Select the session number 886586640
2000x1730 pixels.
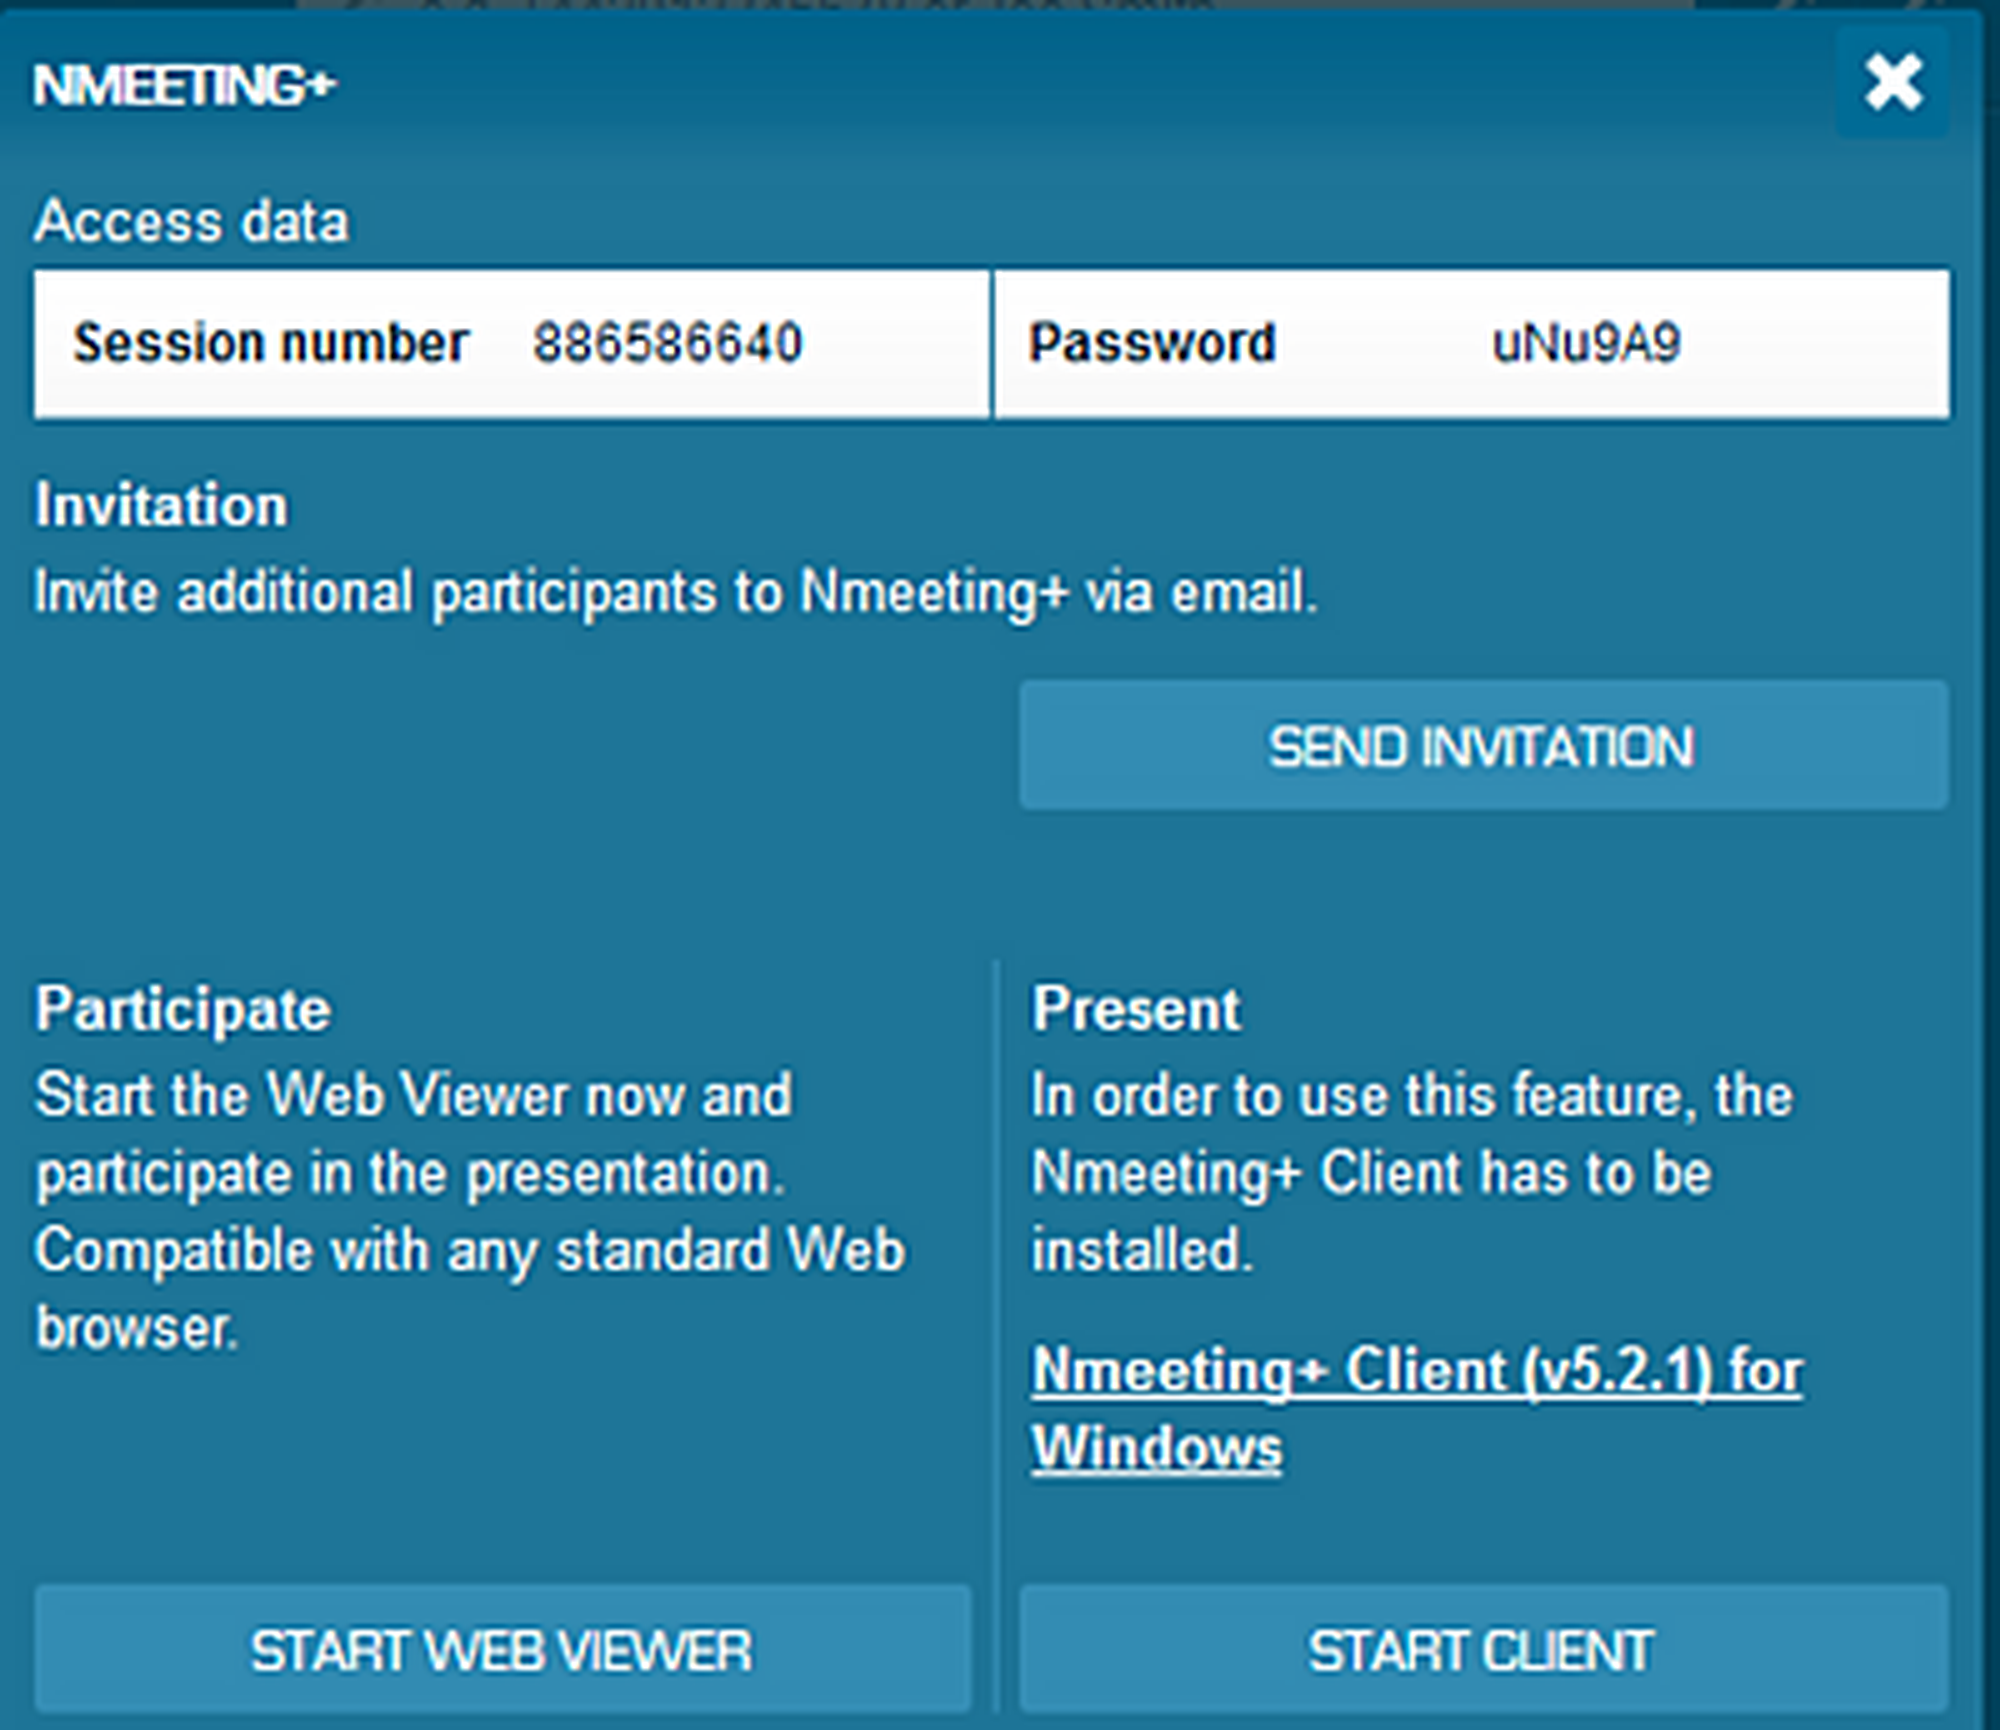click(x=667, y=343)
